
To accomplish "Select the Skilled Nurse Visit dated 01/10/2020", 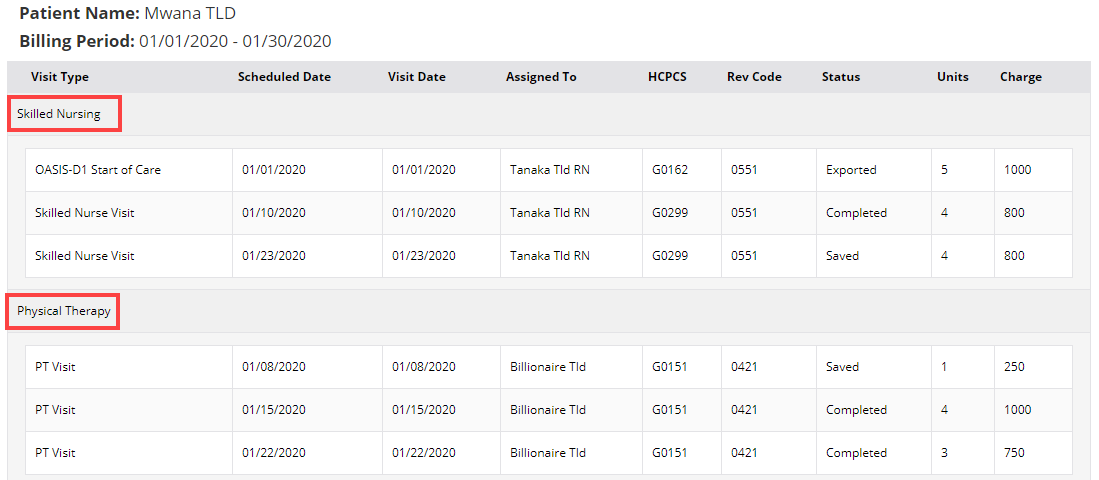I will point(549,212).
